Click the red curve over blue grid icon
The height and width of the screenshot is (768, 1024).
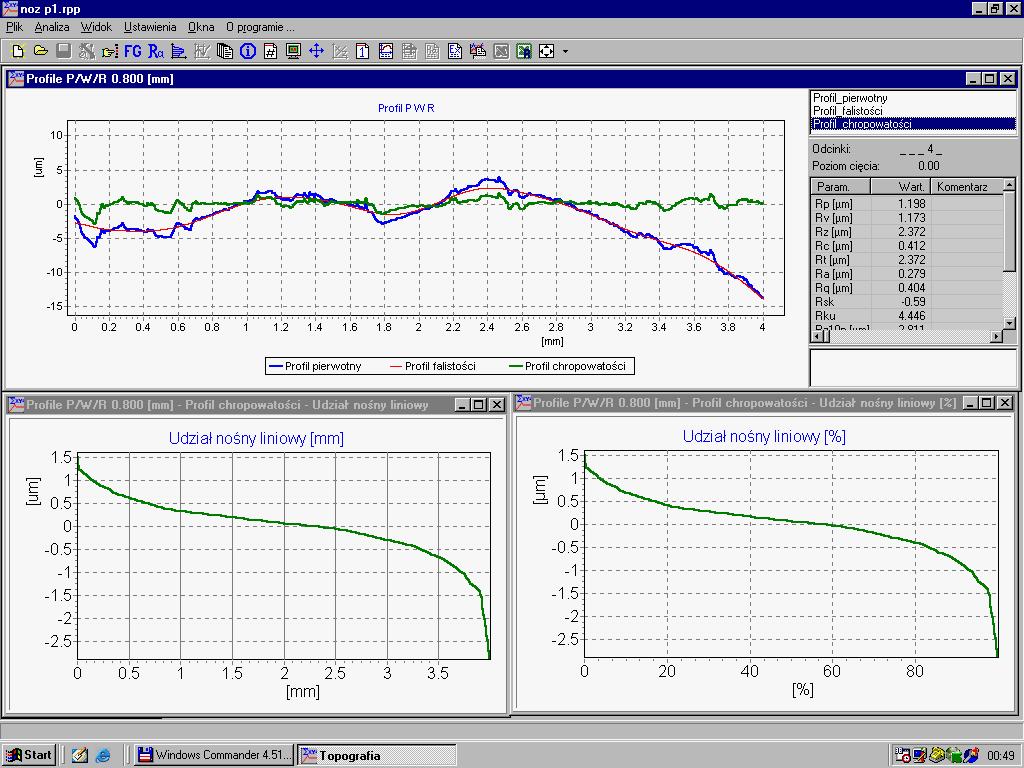tap(386, 51)
